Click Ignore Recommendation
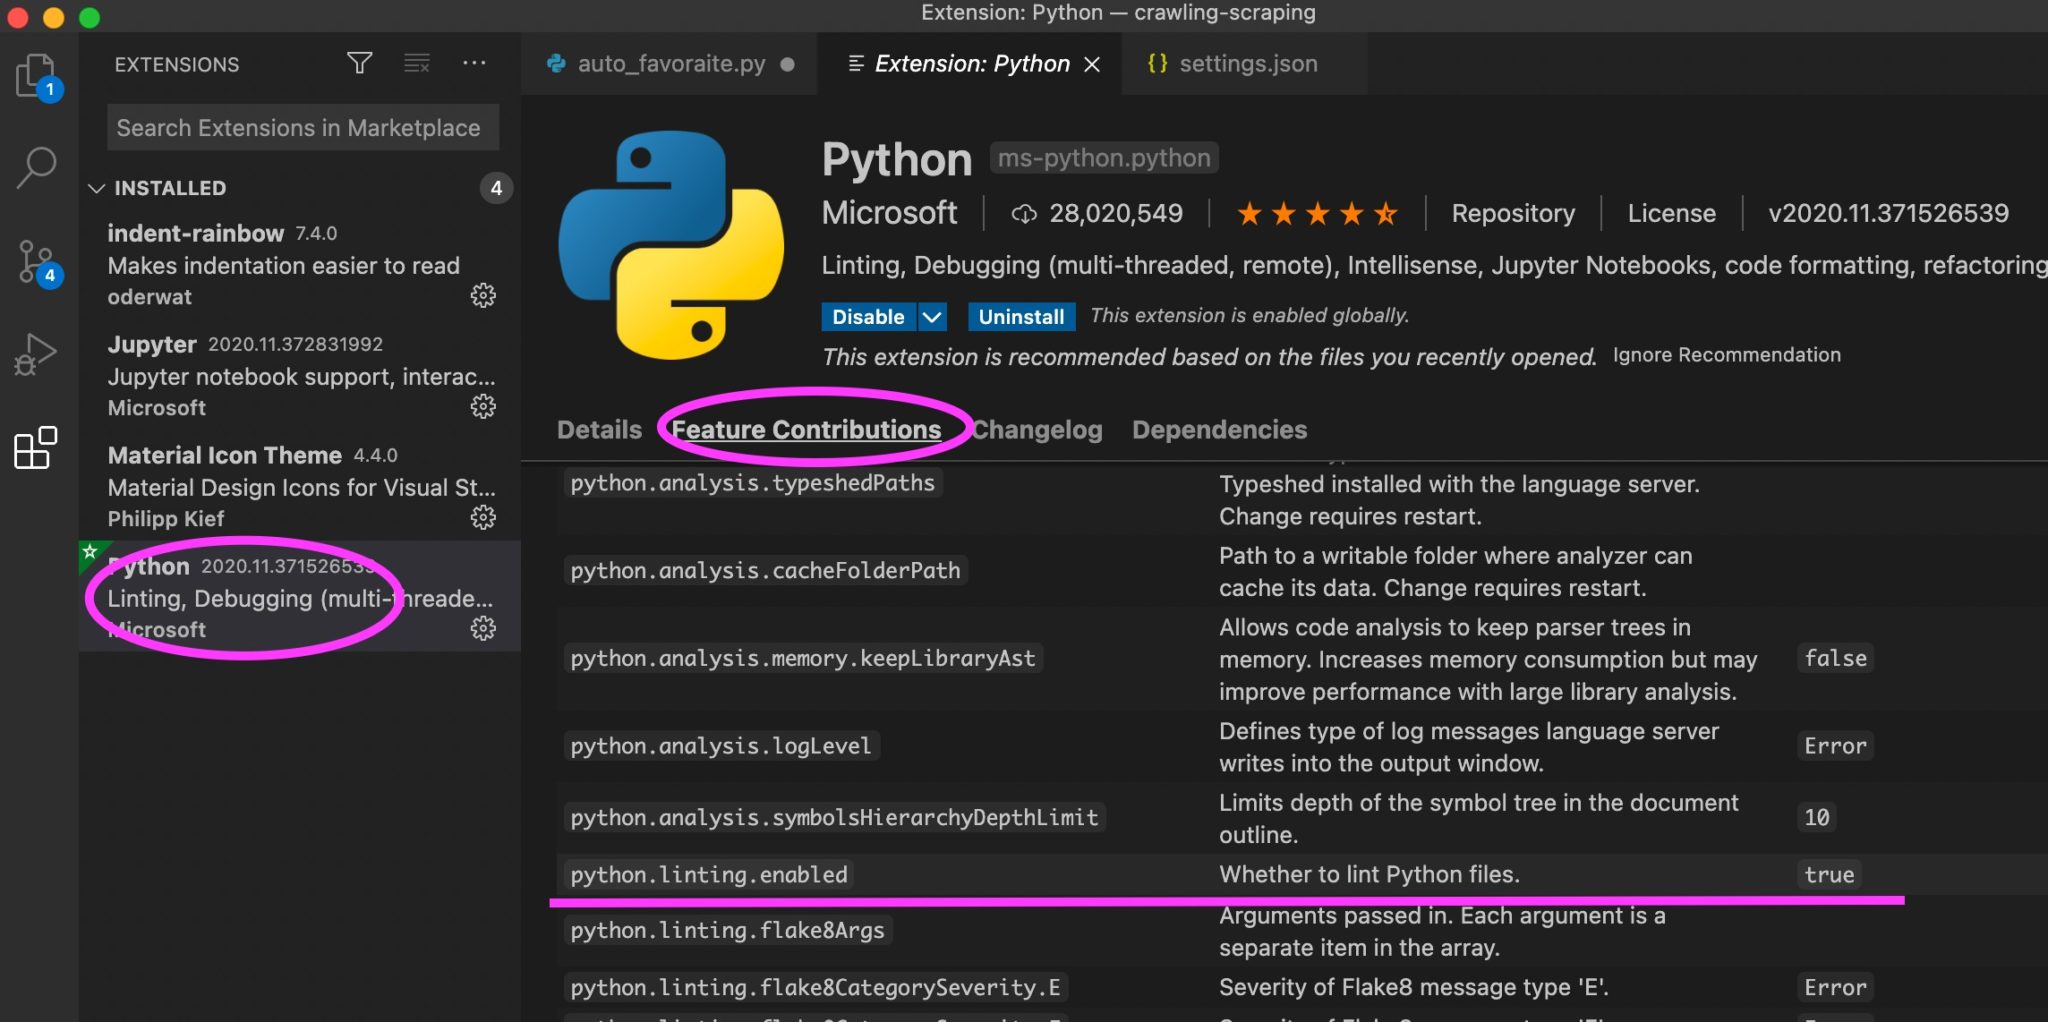Screen dimensions: 2048x1022 point(1726,354)
